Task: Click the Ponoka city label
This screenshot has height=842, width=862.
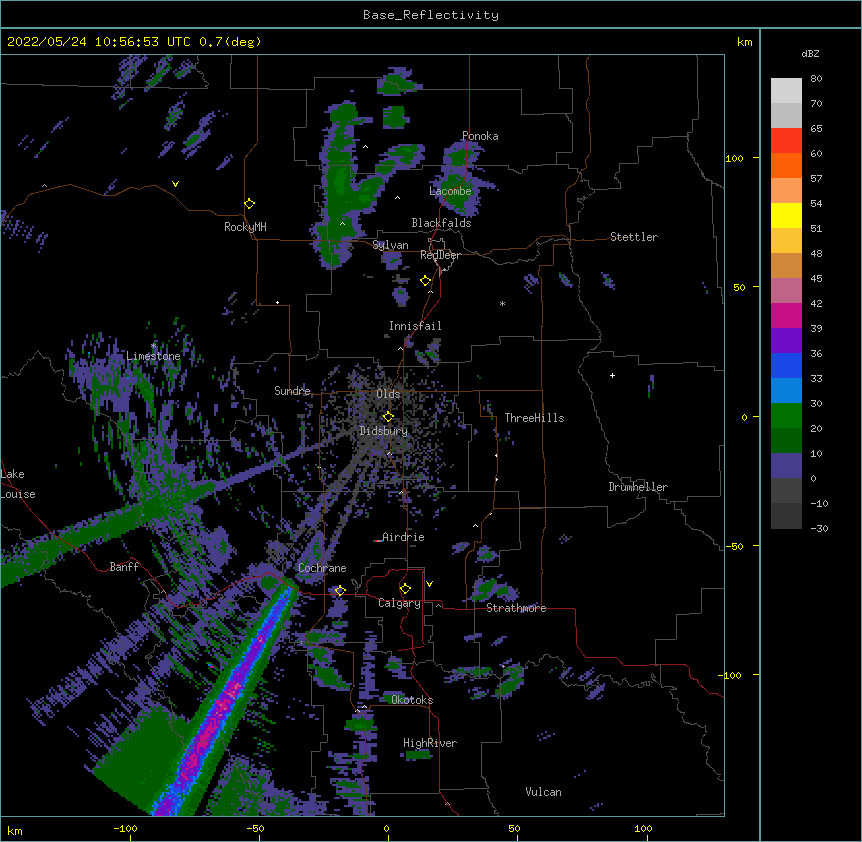Action: click(x=480, y=136)
